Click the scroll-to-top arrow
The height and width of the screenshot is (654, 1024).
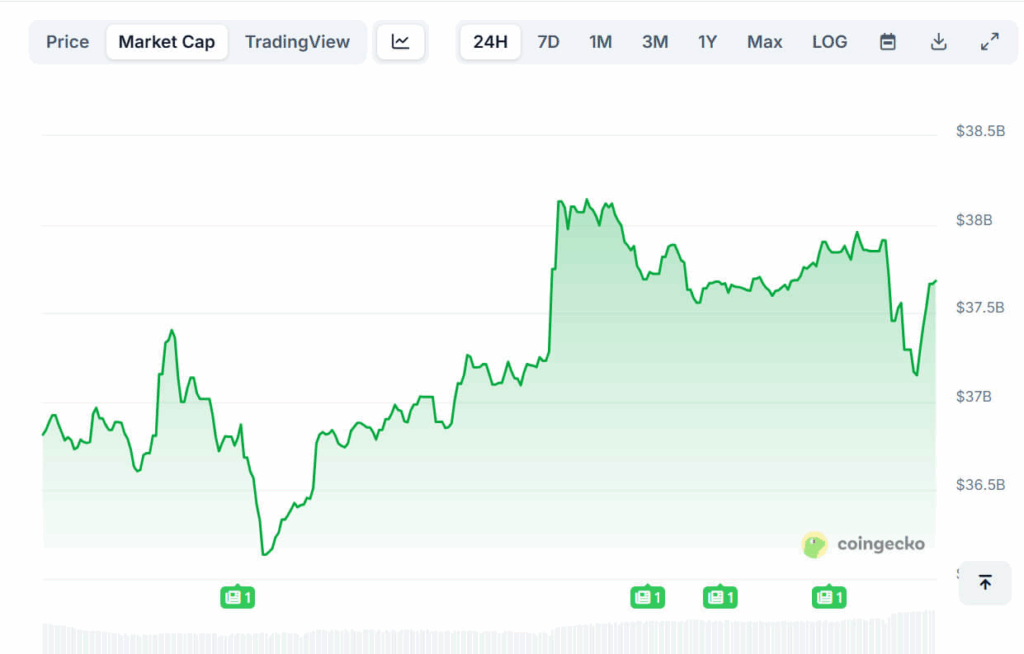984,583
